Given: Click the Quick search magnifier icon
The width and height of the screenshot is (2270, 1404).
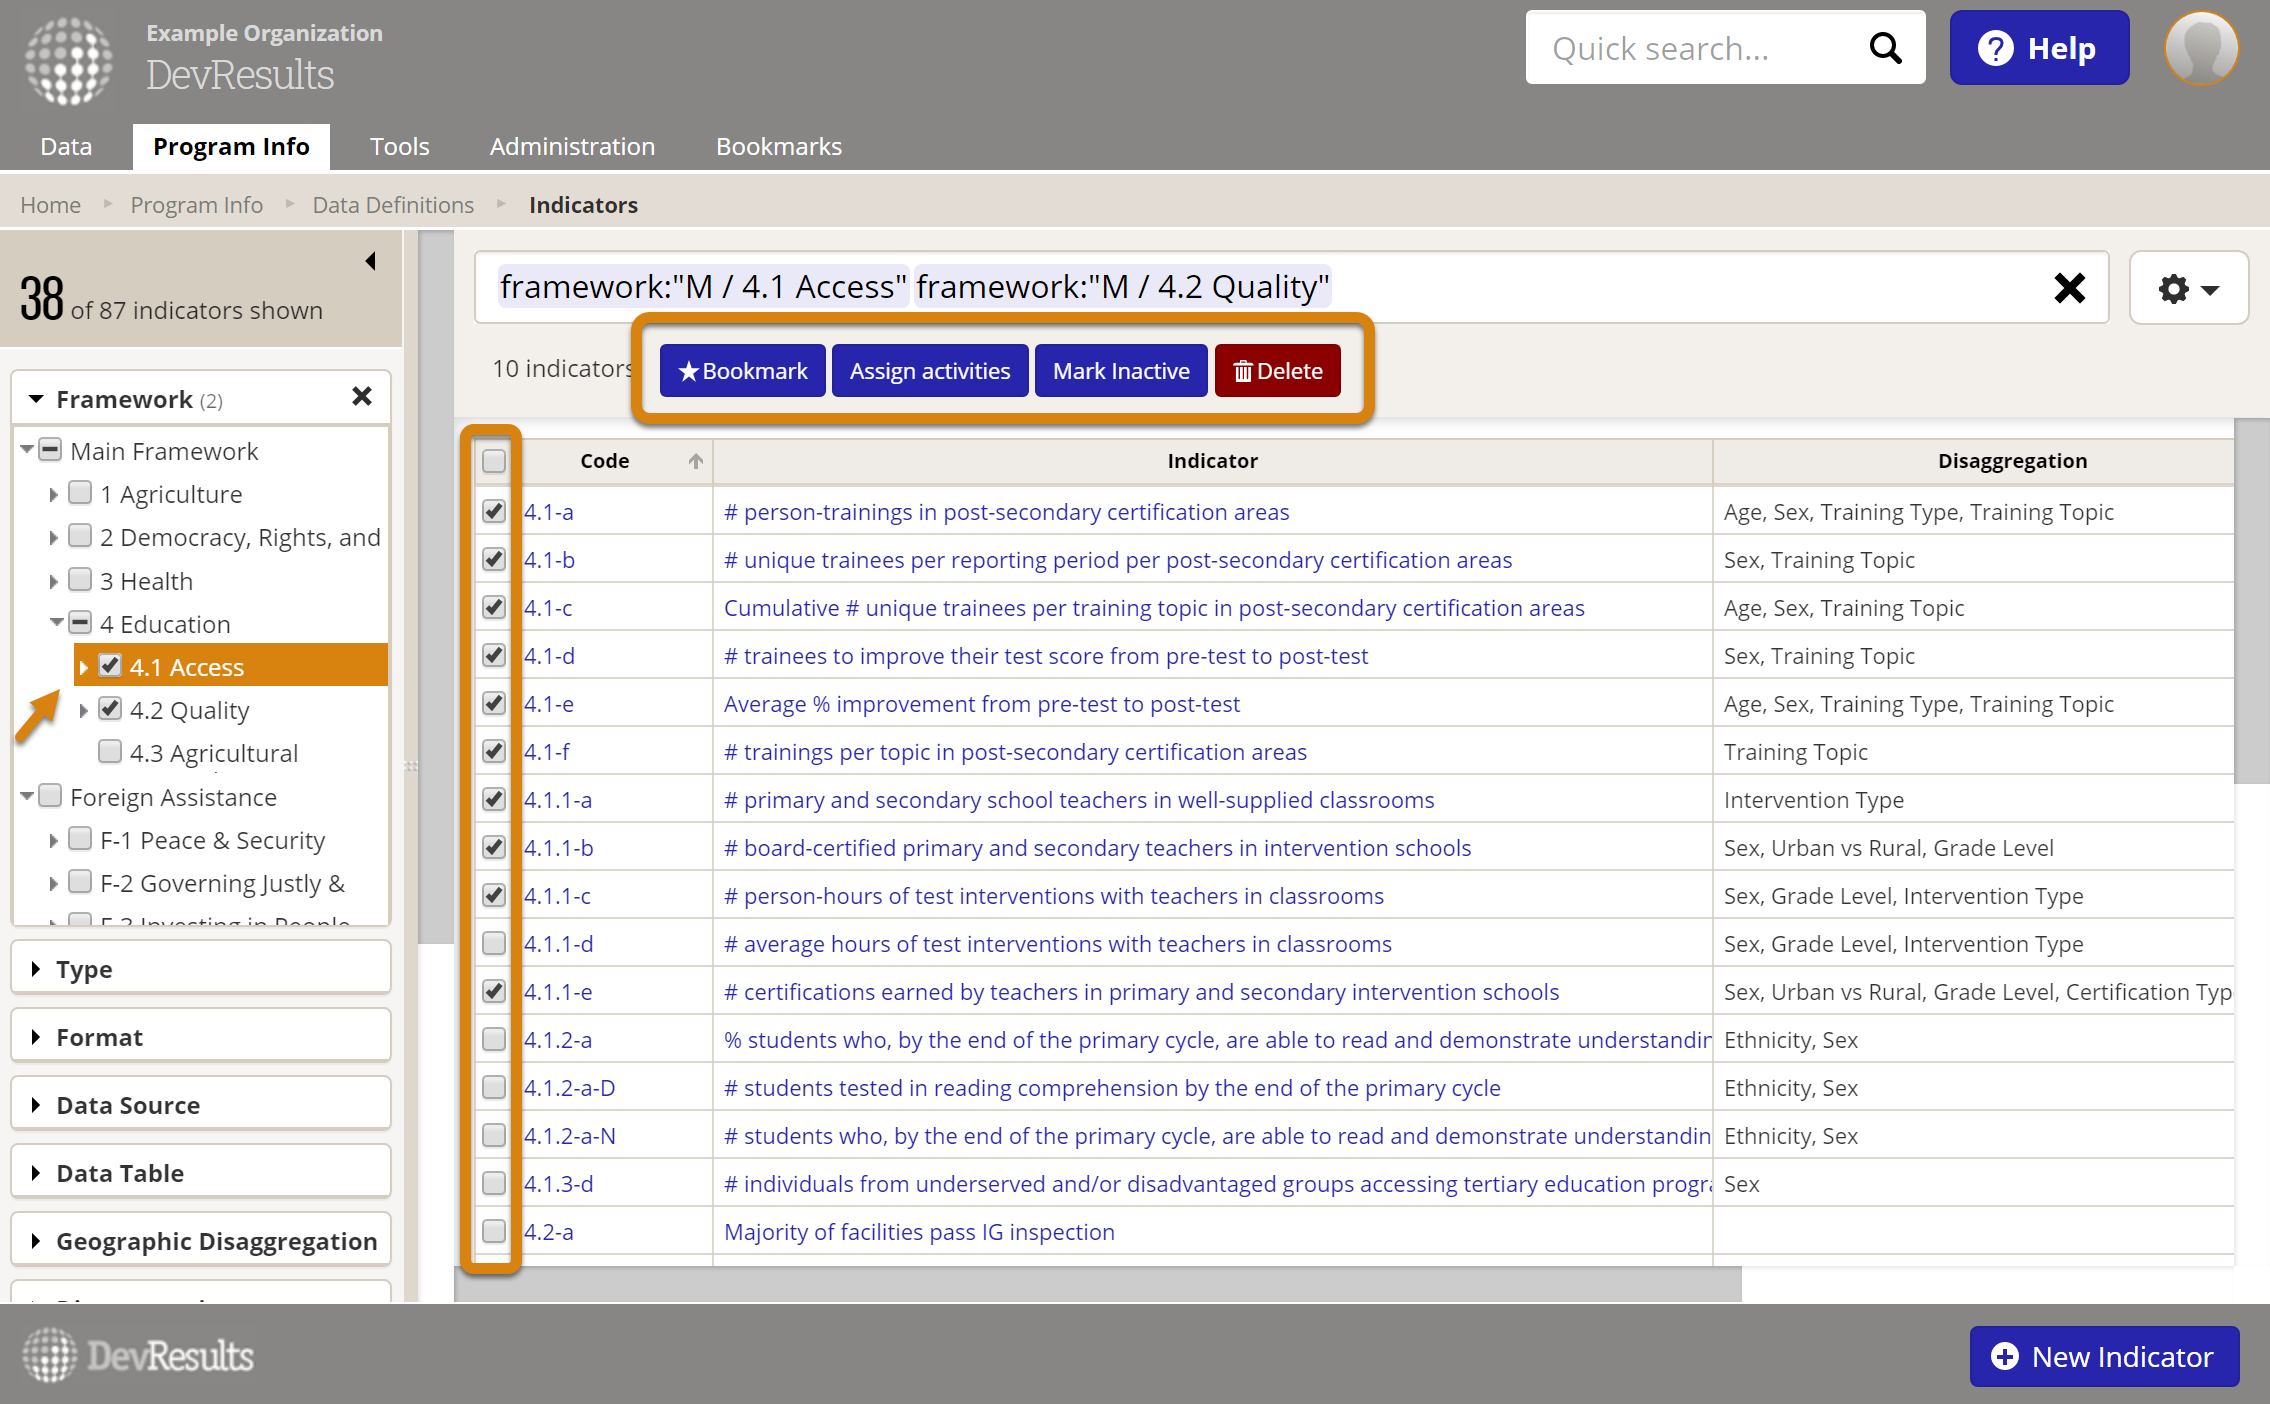Looking at the screenshot, I should point(1885,48).
